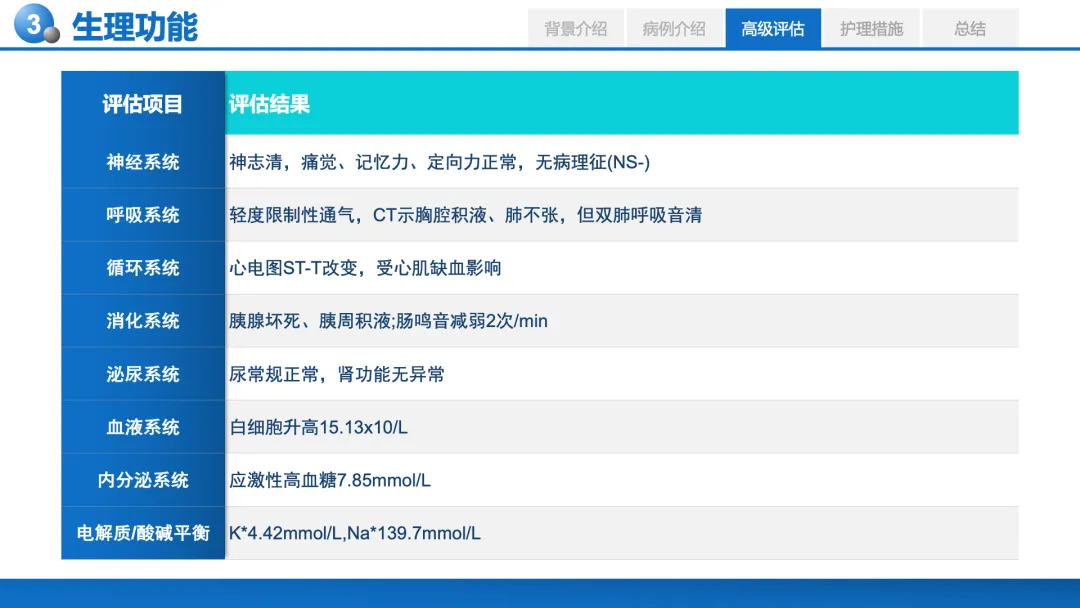Image resolution: width=1080 pixels, height=608 pixels.
Task: Select the text 胰腺坏死、胰周积液;肠鸣音减弱2次/min
Action: (388, 321)
